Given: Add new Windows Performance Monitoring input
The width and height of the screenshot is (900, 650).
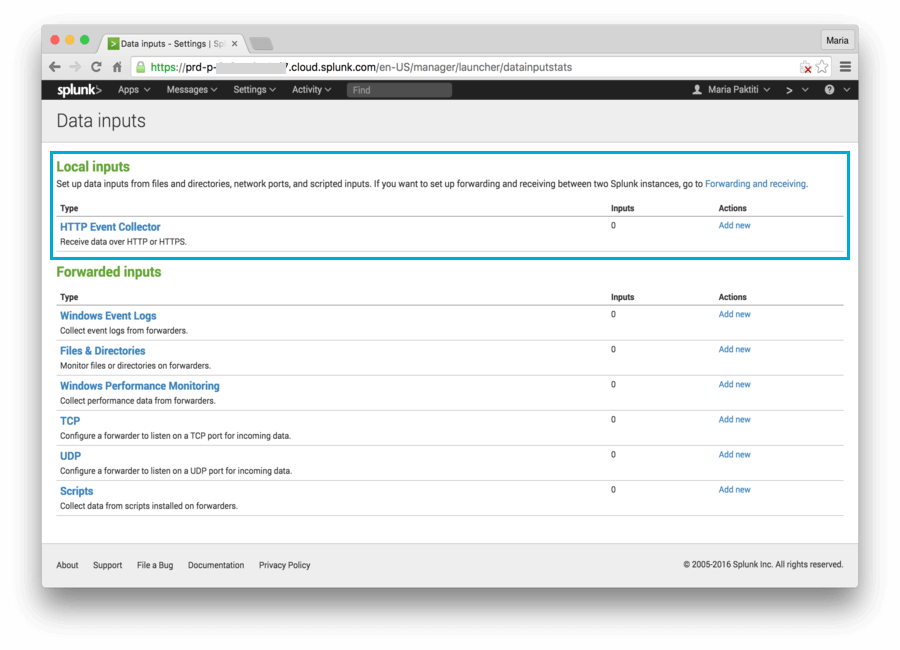Looking at the screenshot, I should click(x=734, y=385).
